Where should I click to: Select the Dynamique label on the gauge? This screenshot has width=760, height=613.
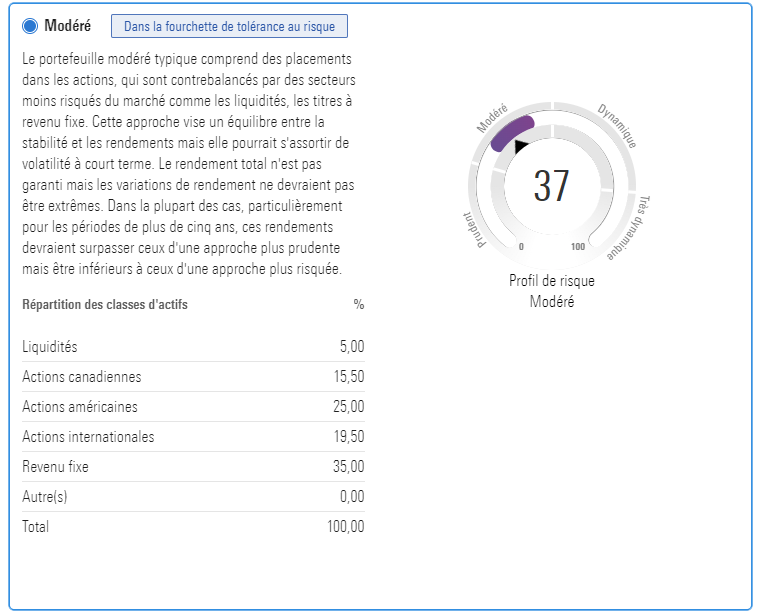617,125
